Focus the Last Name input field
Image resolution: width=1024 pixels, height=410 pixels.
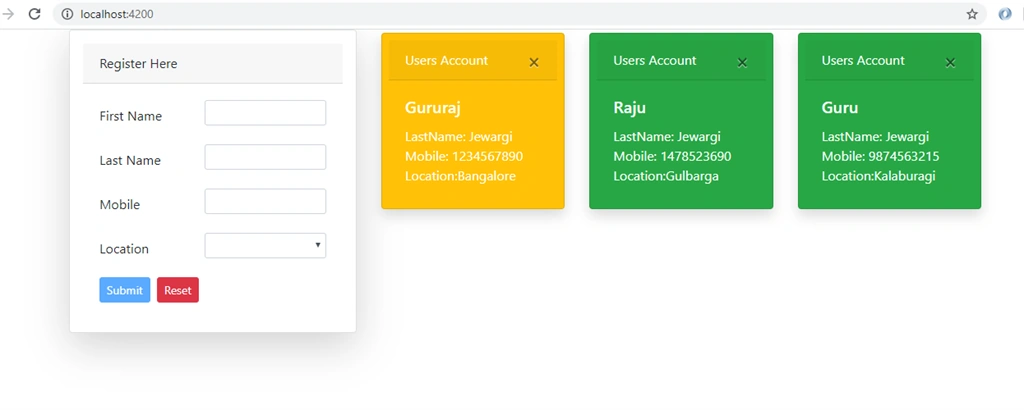265,157
